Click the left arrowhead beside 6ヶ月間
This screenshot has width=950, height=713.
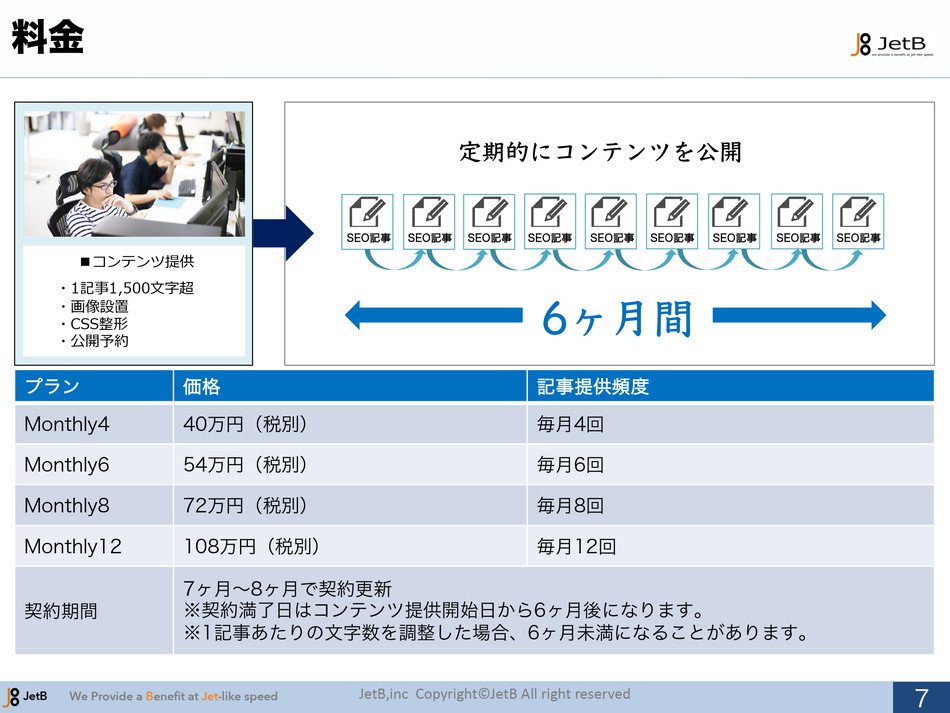click(357, 316)
